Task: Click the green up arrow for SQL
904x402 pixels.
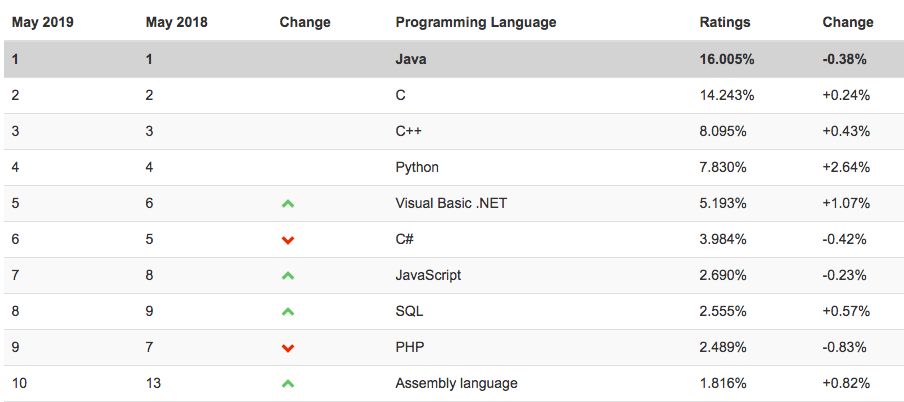Action: pyautogui.click(x=288, y=312)
